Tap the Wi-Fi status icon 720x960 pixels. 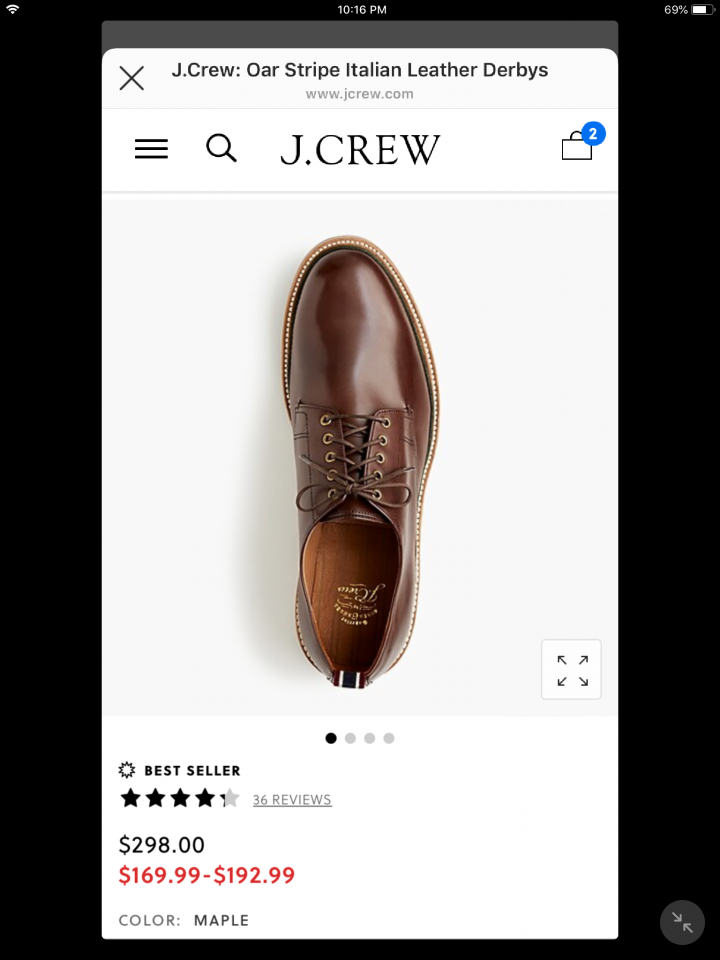(13, 10)
